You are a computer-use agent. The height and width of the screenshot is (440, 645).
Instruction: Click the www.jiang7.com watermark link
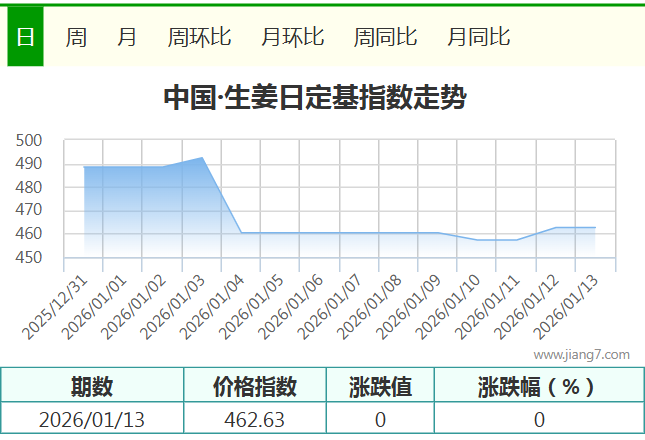(581, 354)
